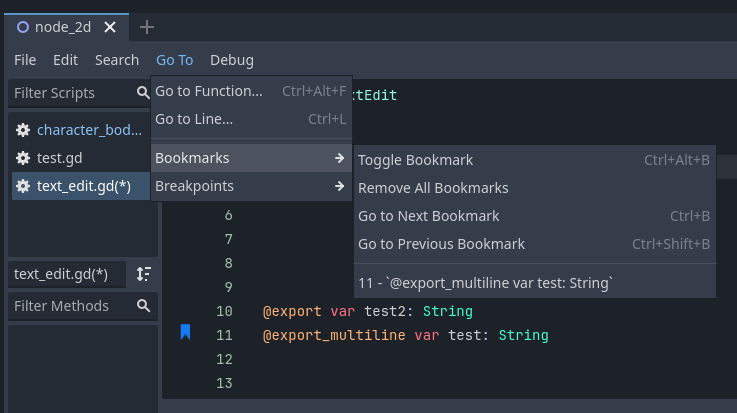The width and height of the screenshot is (737, 413).
Task: Click the gear icon beside test.gd
Action: click(x=23, y=158)
